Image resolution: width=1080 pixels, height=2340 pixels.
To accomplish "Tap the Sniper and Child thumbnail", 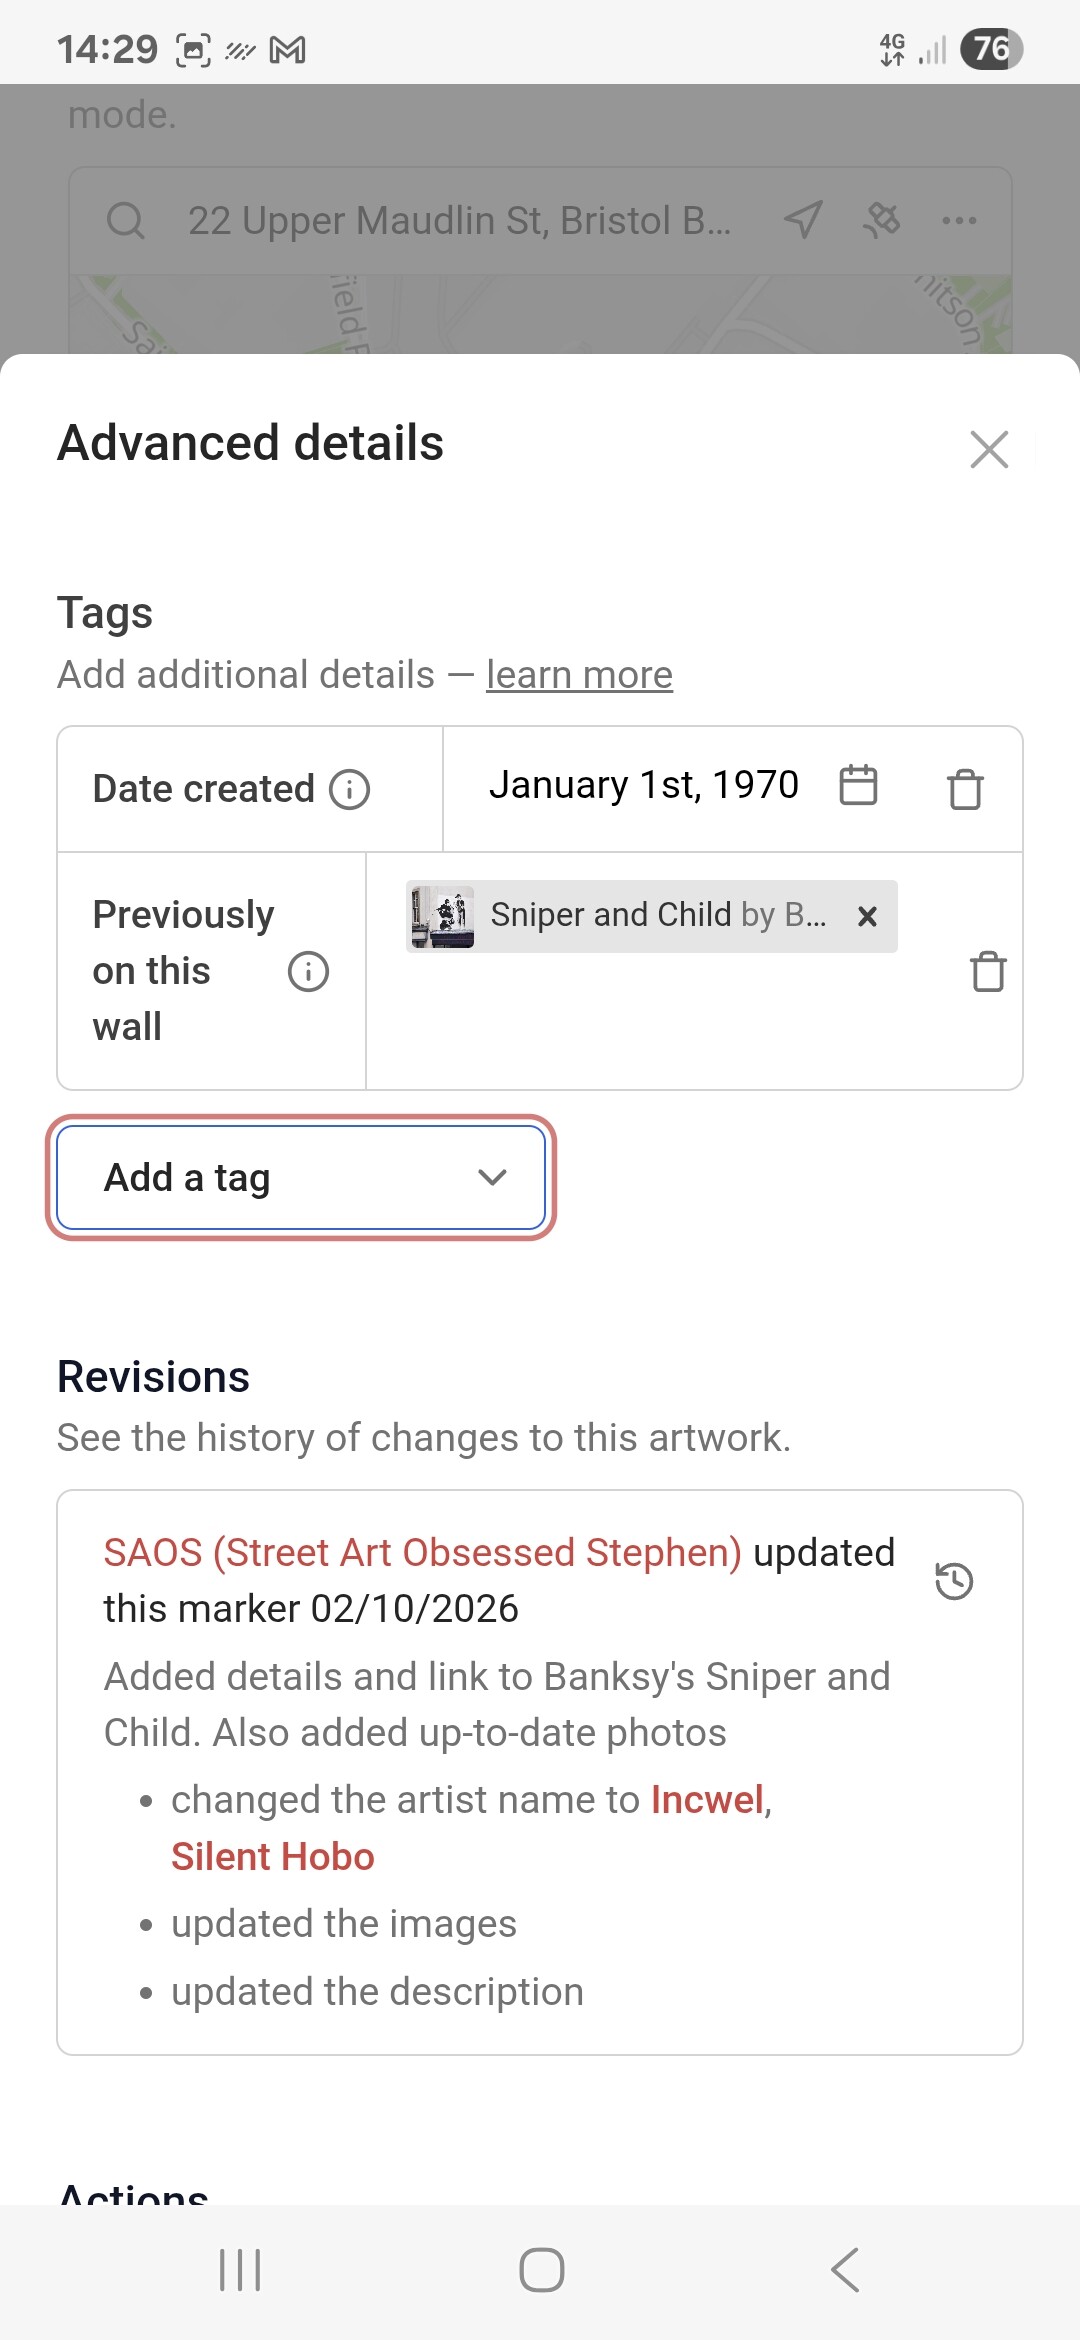I will 442,916.
